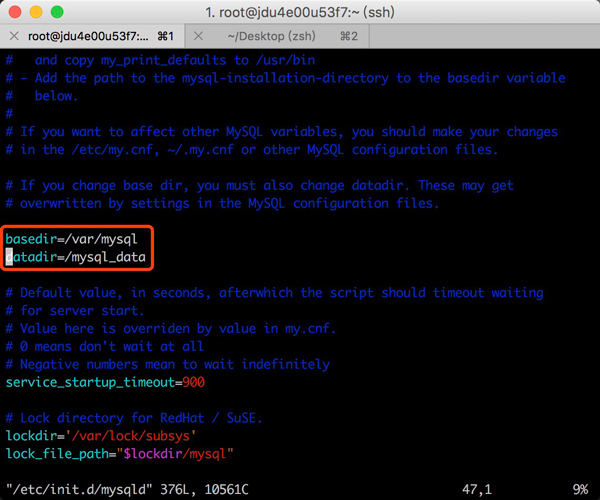Click the ⌘2 shortcut label on second tab

[349, 36]
